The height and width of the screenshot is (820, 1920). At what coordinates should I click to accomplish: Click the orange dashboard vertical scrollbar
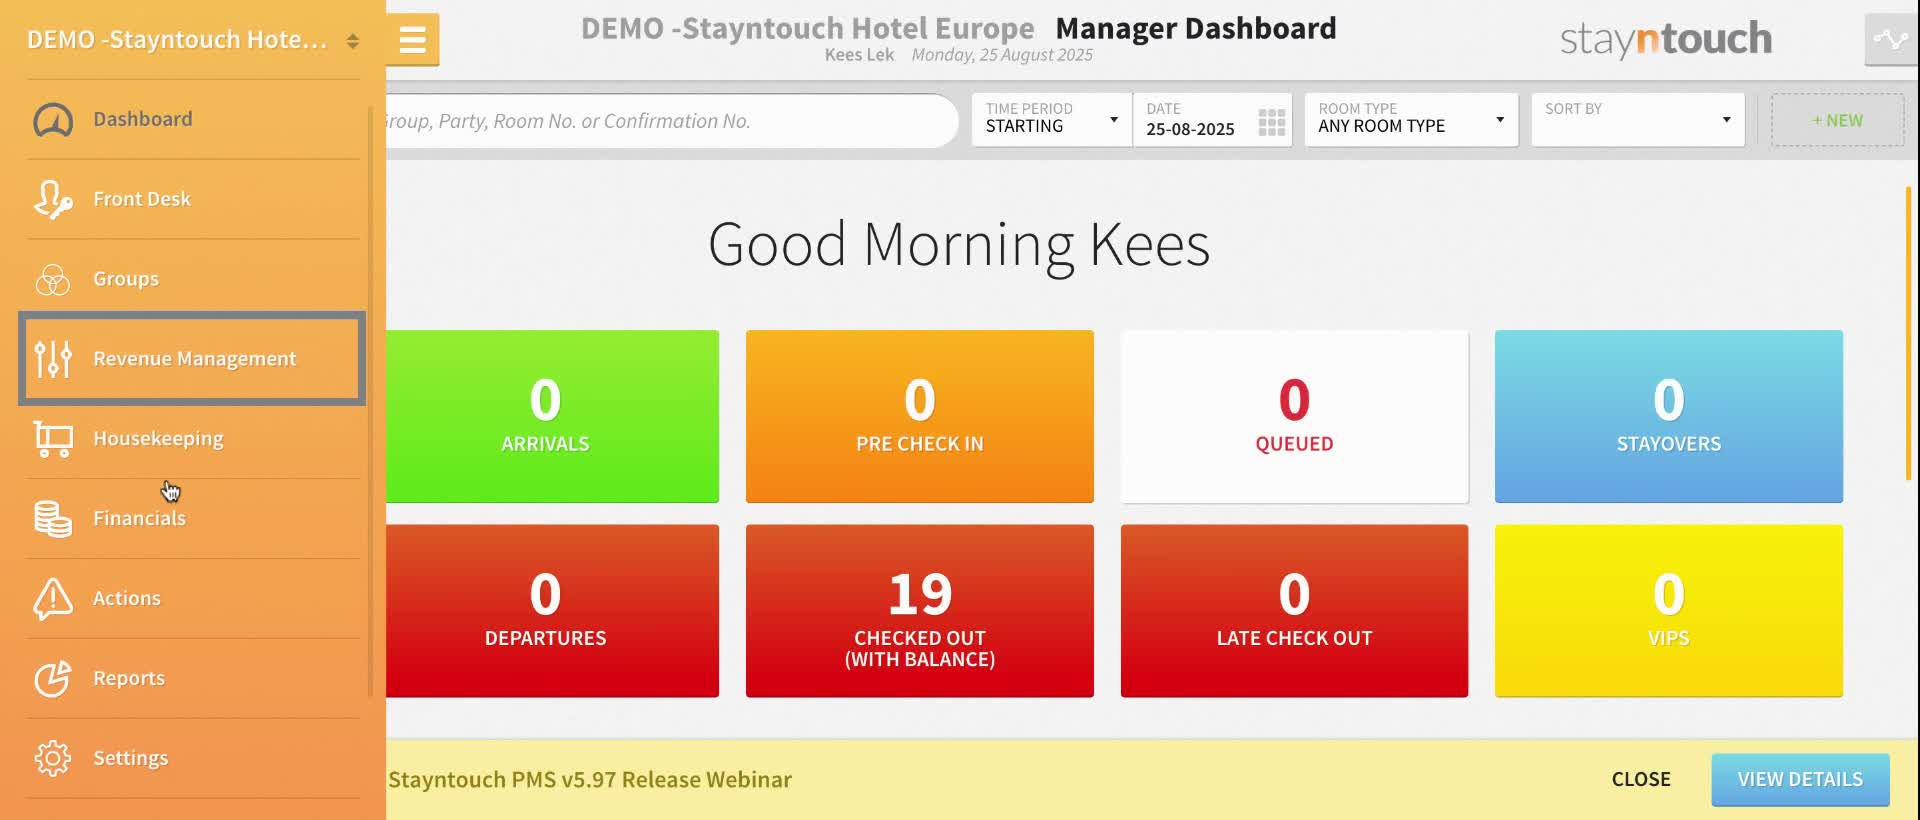point(1908,333)
